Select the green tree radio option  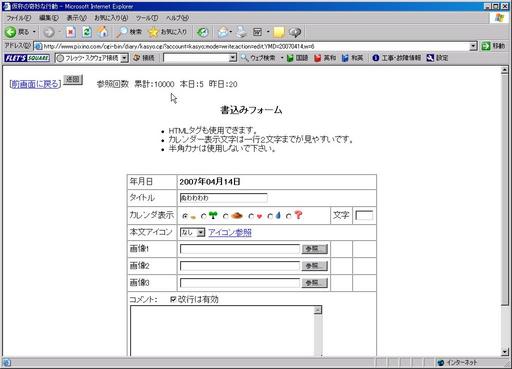click(204, 216)
